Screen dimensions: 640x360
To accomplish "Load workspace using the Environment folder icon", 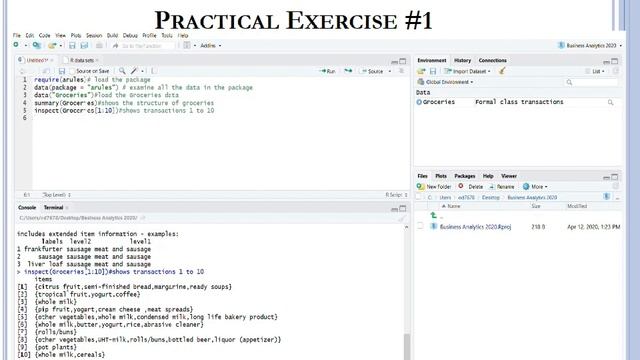I will coord(421,71).
